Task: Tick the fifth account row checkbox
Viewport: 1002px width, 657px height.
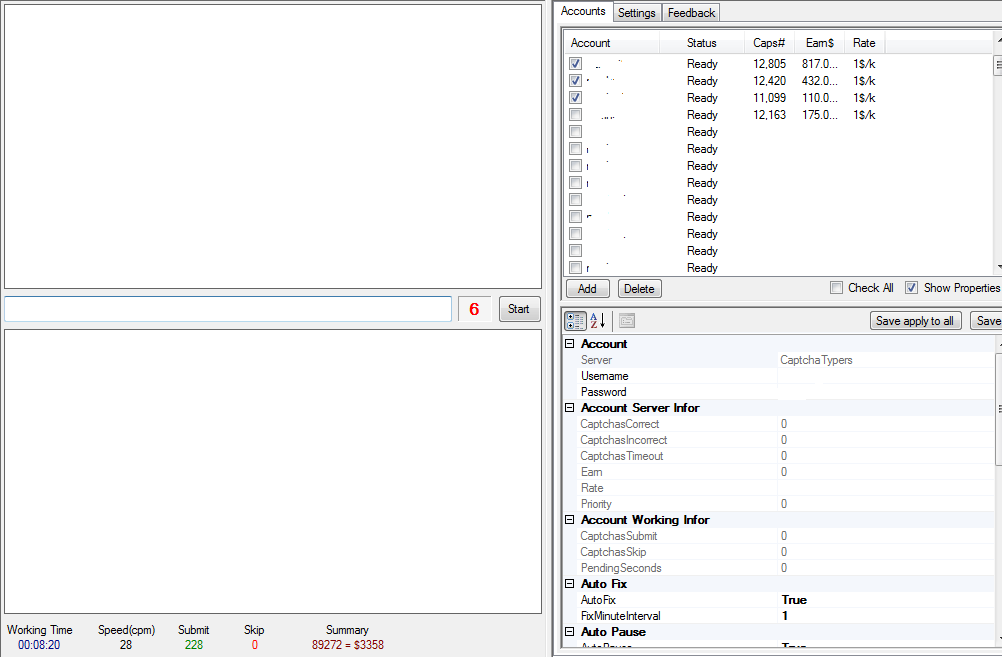Action: click(575, 132)
